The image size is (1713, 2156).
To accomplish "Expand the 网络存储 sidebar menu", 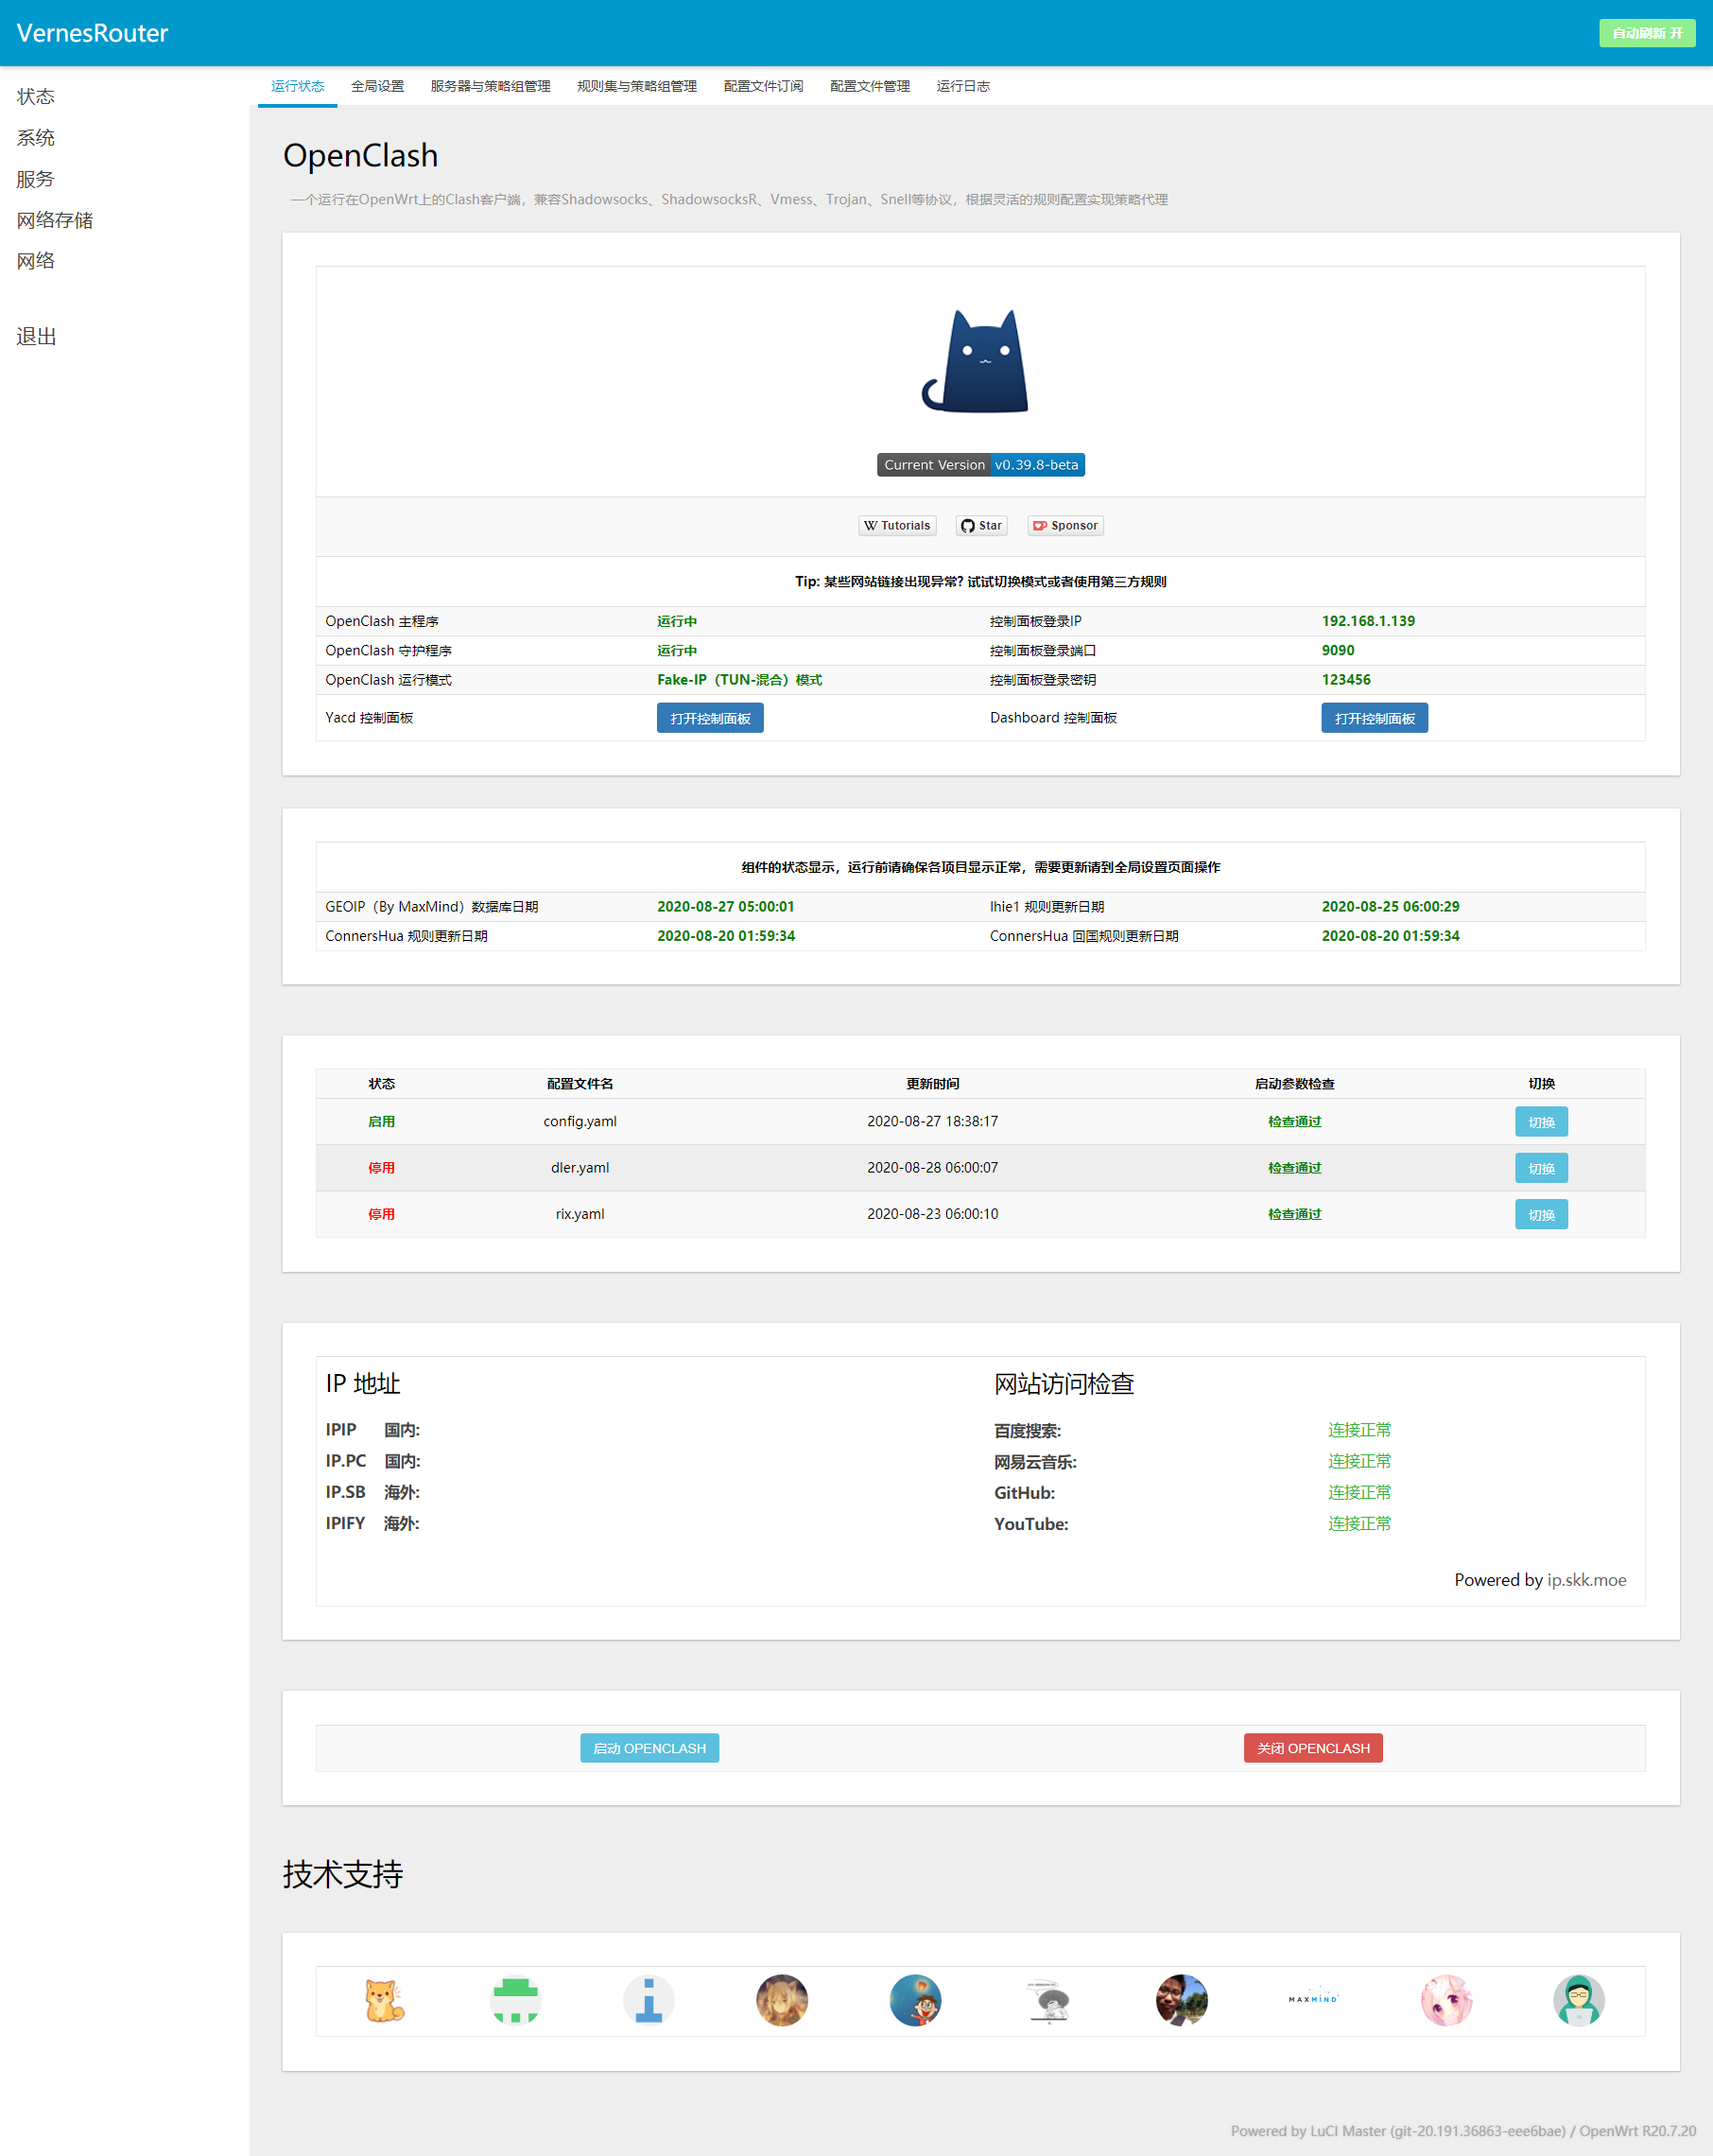I will coord(55,221).
